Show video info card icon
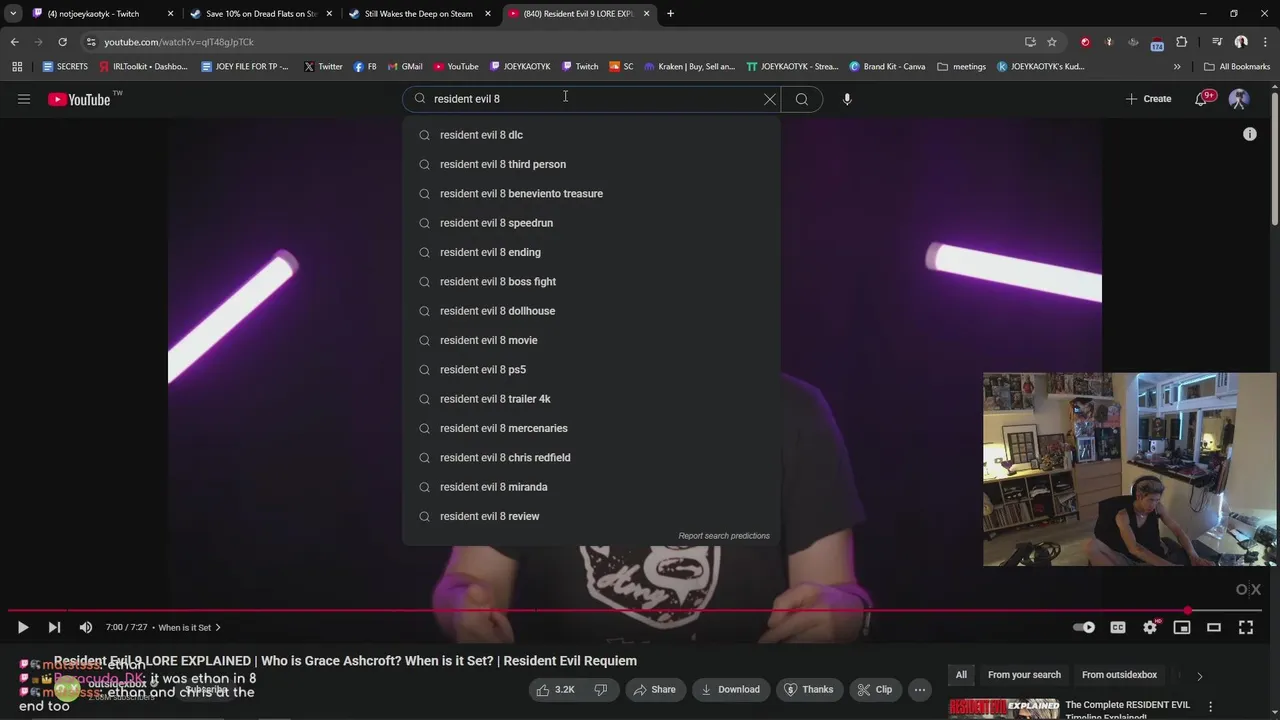The image size is (1280, 720). [x=1250, y=134]
